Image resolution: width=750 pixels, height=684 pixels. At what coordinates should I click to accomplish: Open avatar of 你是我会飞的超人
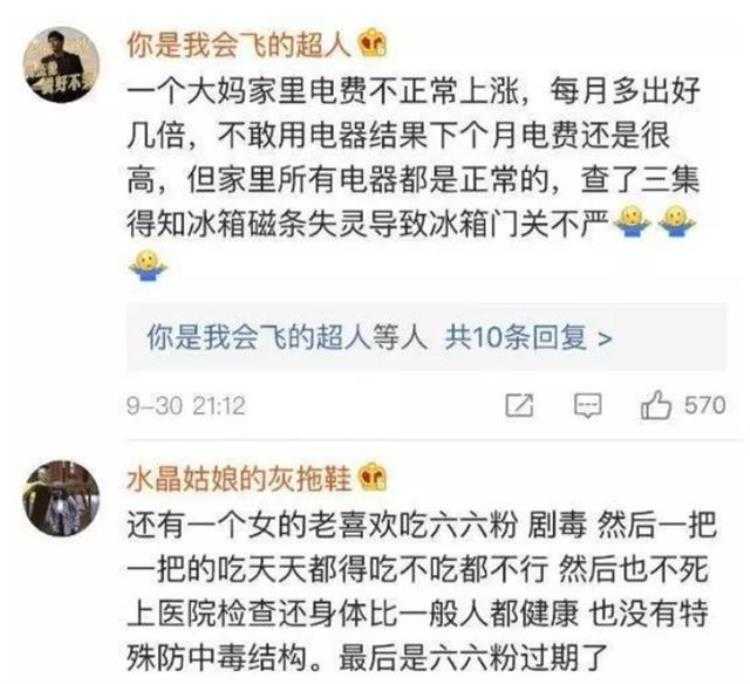[x=62, y=65]
